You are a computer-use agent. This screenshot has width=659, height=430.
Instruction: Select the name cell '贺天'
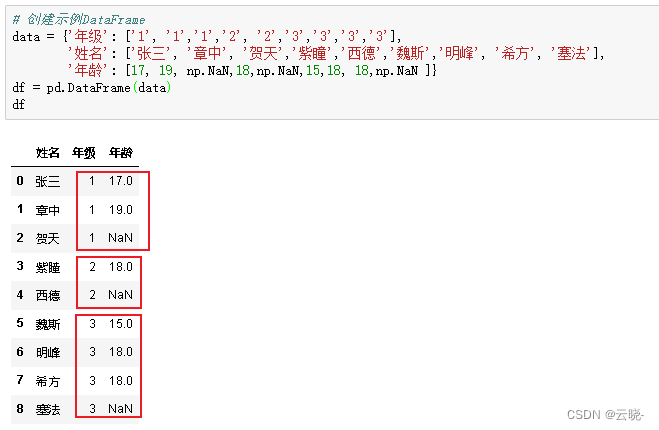47,238
